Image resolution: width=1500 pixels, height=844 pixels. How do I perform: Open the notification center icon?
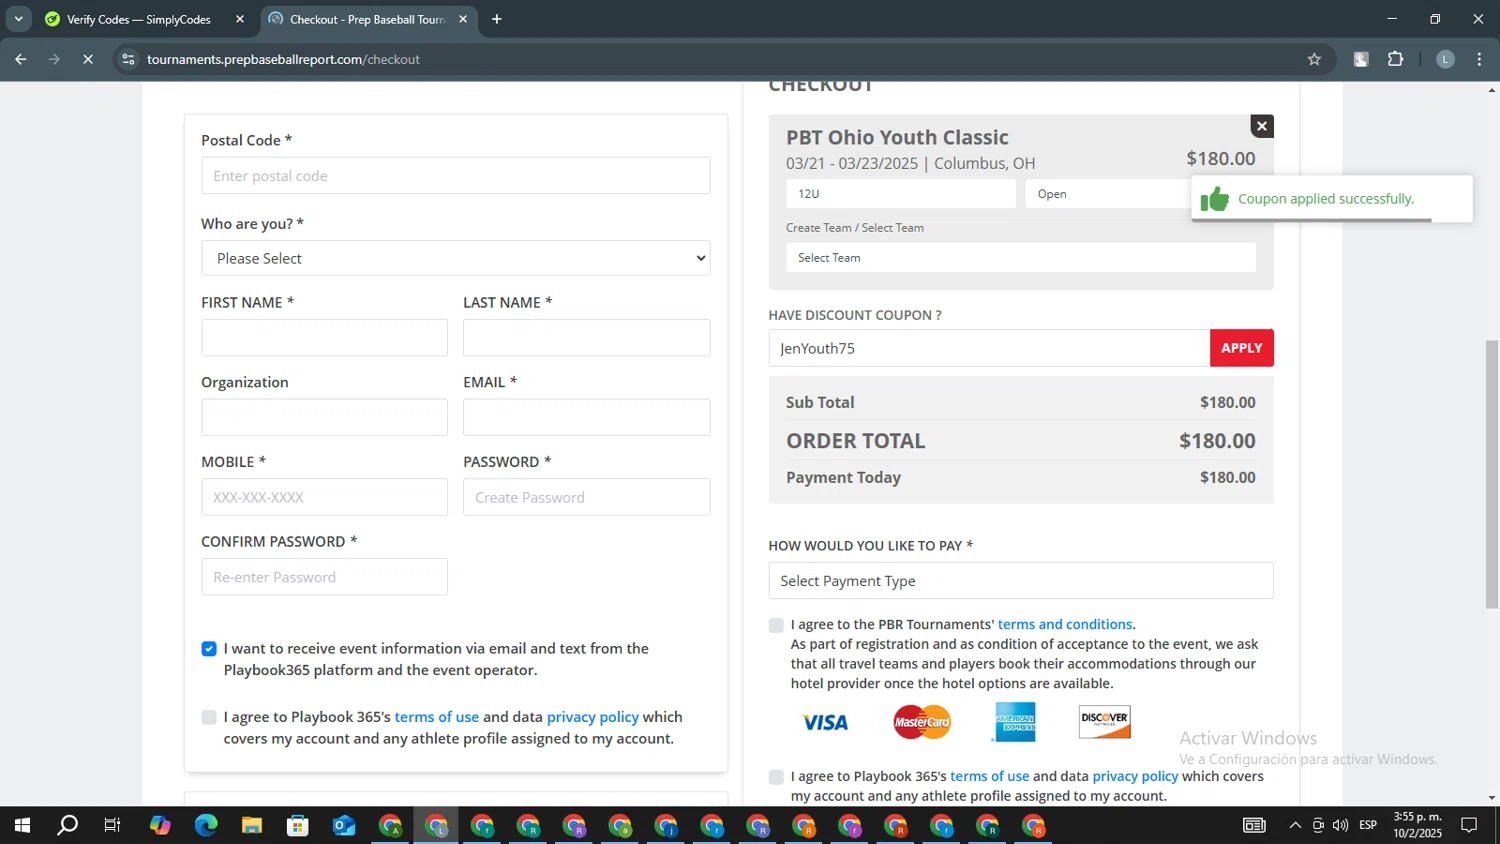tap(1469, 826)
